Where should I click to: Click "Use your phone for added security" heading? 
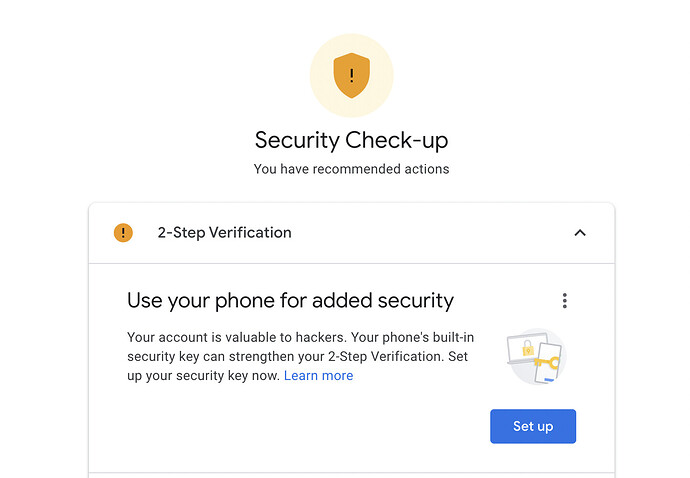(x=290, y=300)
